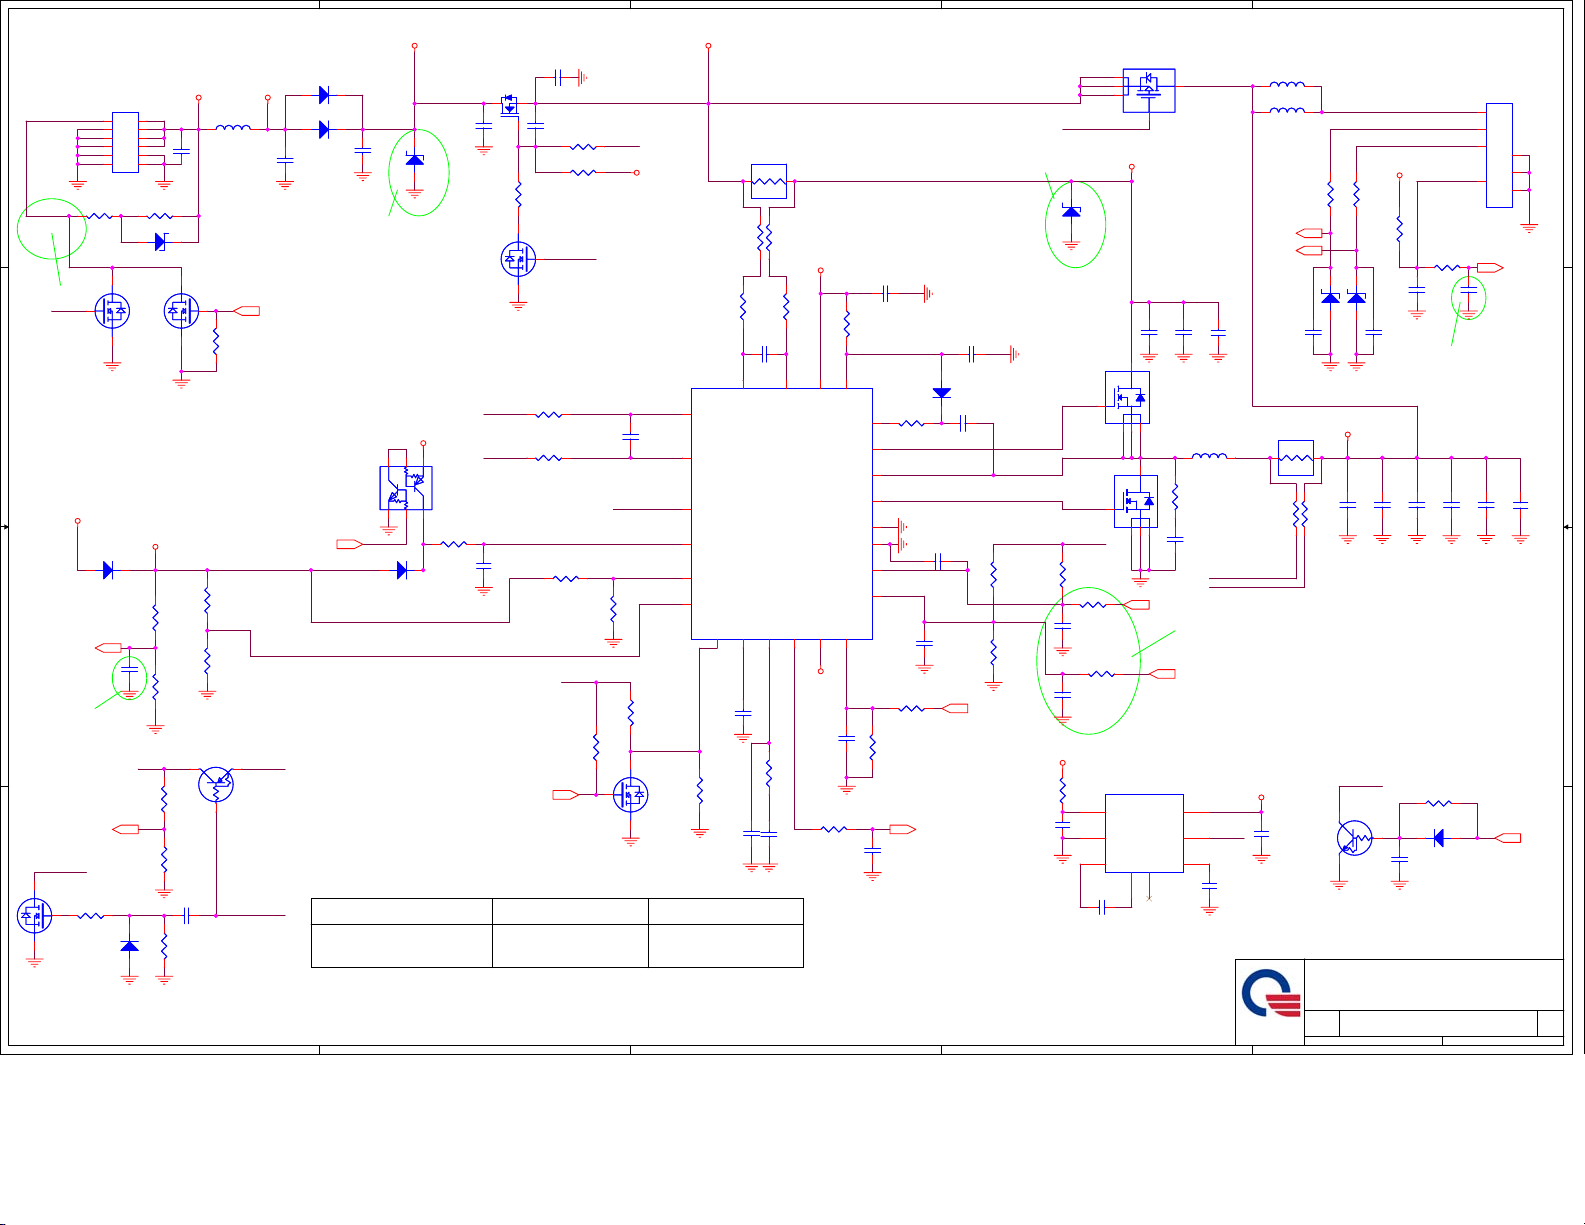Select the boxed sense resistor above the central IC
This screenshot has width=1585, height=1225.
click(x=768, y=181)
